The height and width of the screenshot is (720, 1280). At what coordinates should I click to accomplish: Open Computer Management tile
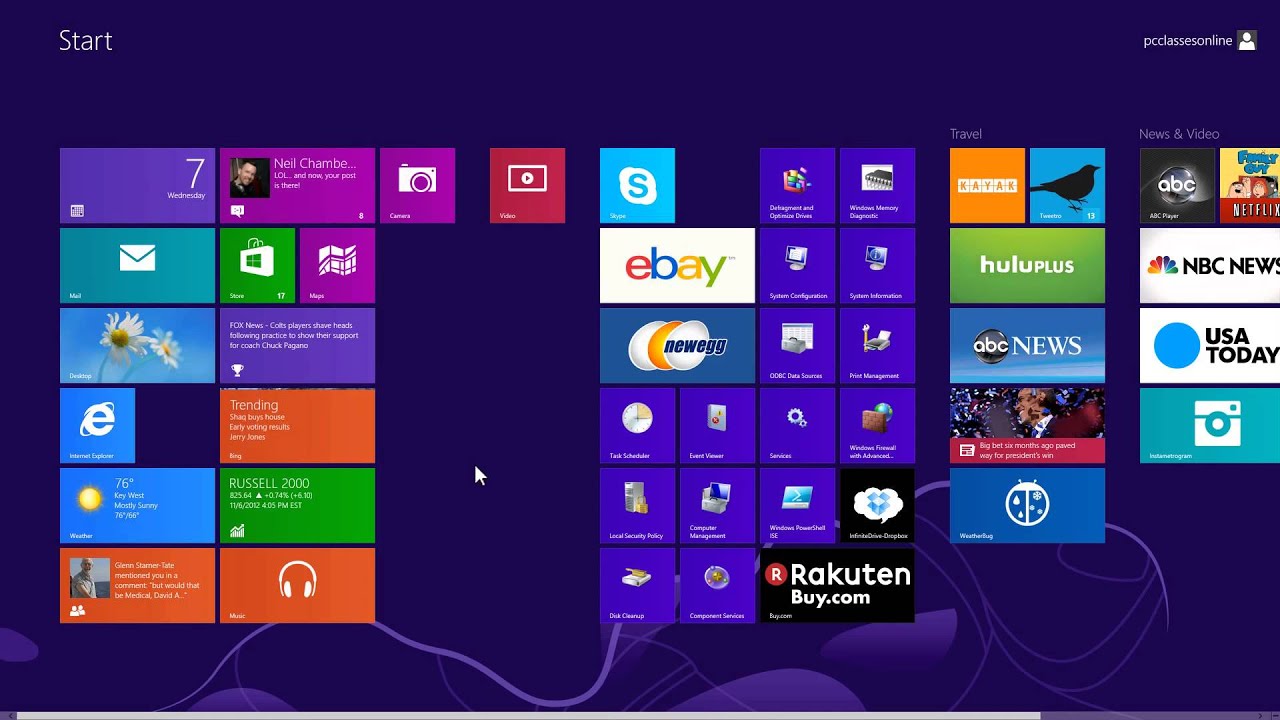coord(717,505)
